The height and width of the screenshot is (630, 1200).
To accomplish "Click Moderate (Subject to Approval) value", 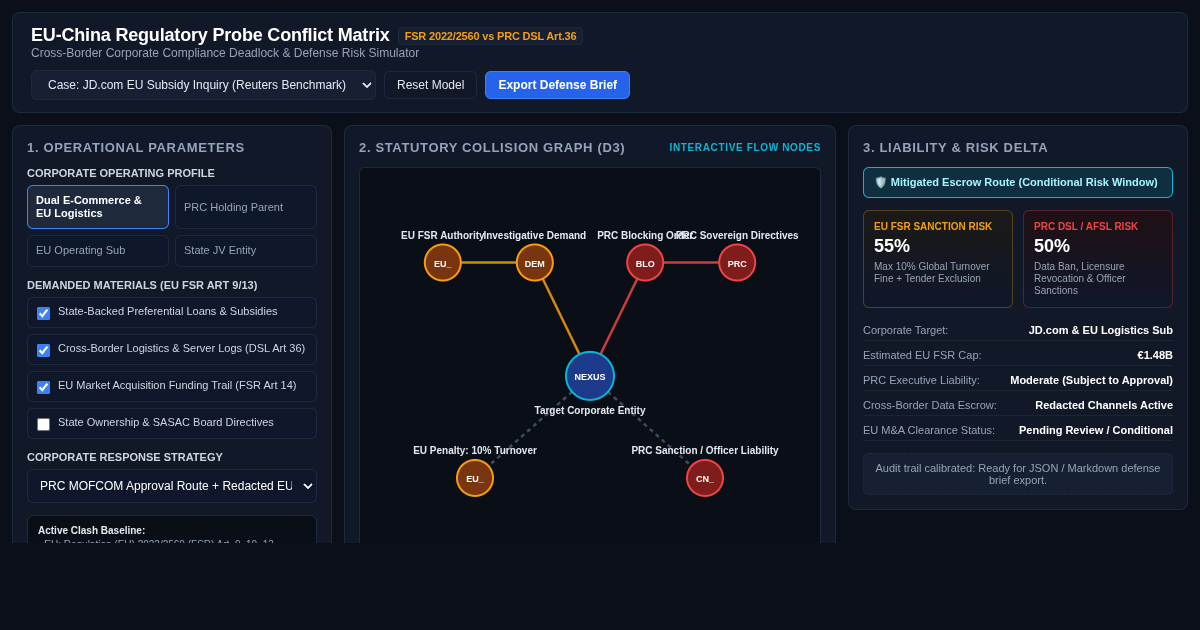I will click(x=1091, y=380).
